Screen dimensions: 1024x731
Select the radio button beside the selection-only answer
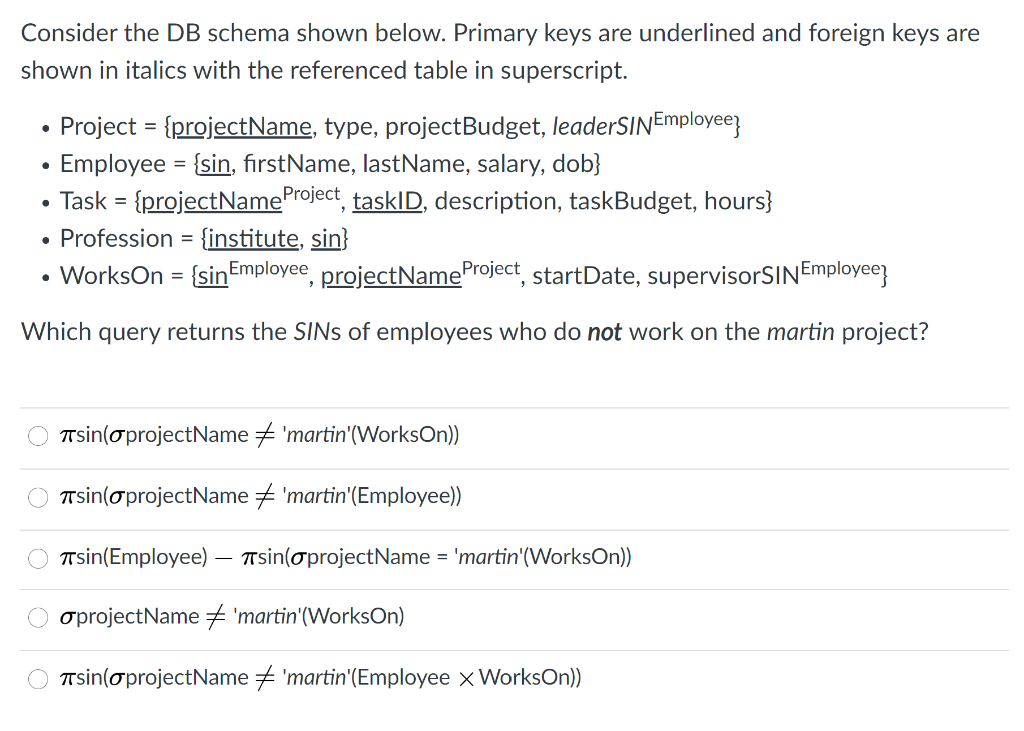37,618
